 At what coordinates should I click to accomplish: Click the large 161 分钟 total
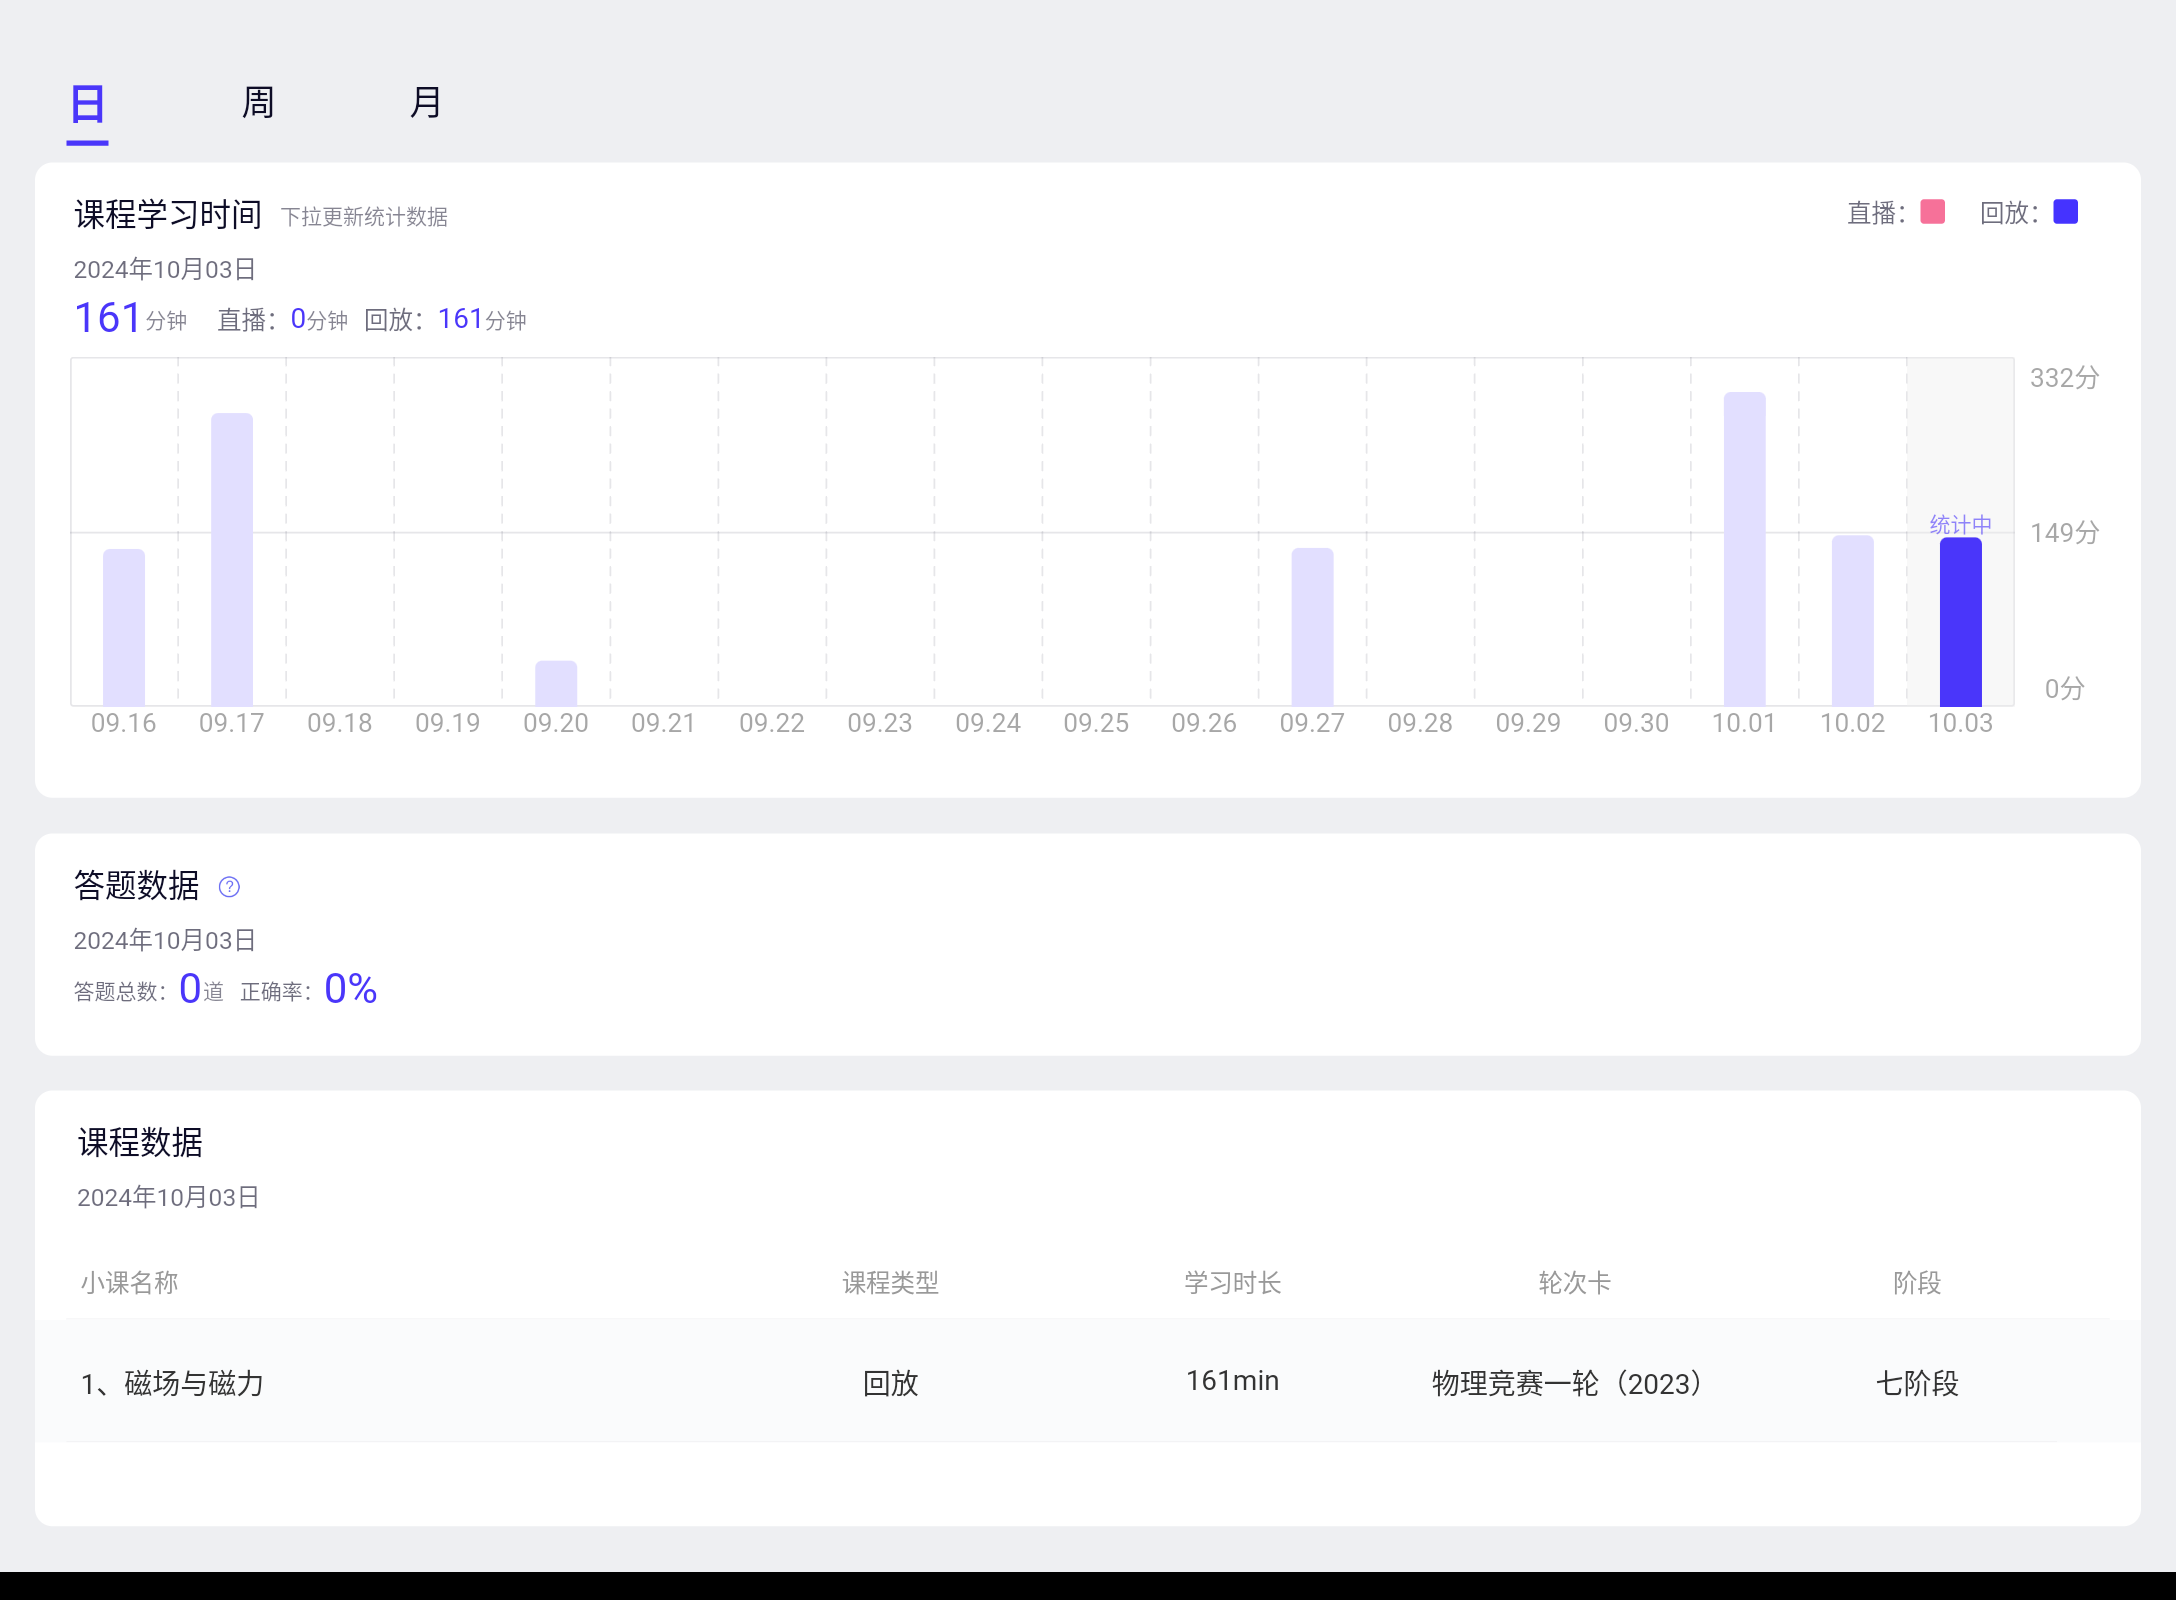click(x=130, y=318)
